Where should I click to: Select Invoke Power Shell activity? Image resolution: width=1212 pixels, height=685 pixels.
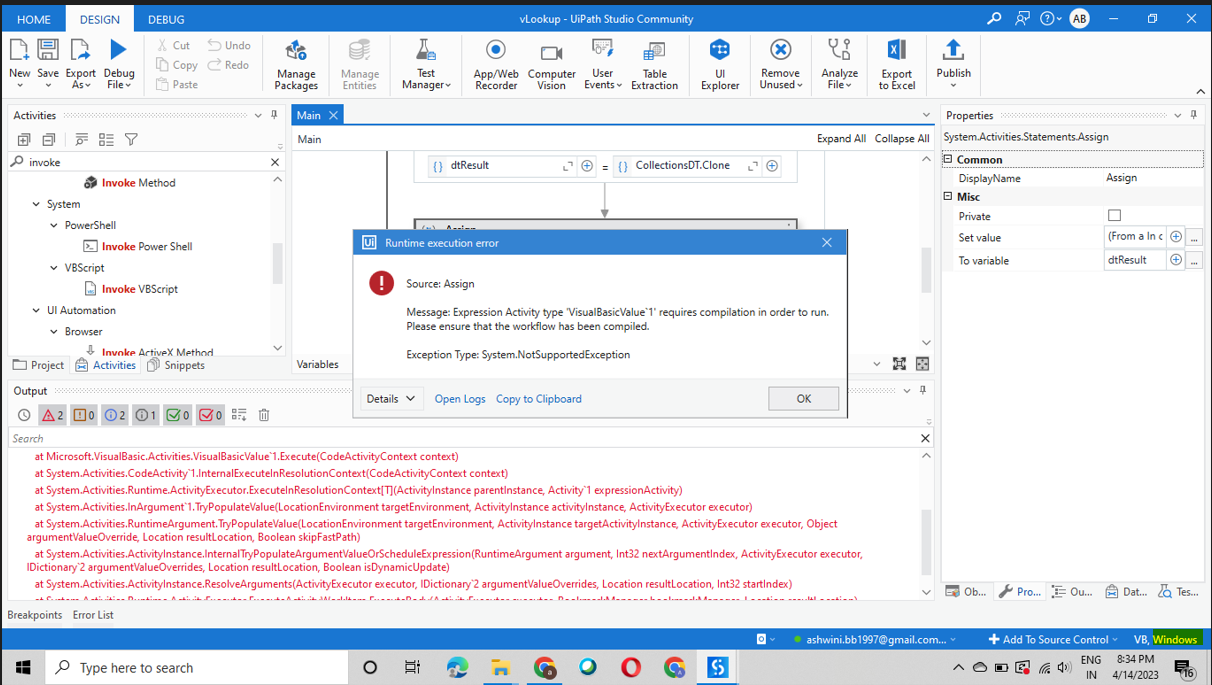tap(138, 246)
